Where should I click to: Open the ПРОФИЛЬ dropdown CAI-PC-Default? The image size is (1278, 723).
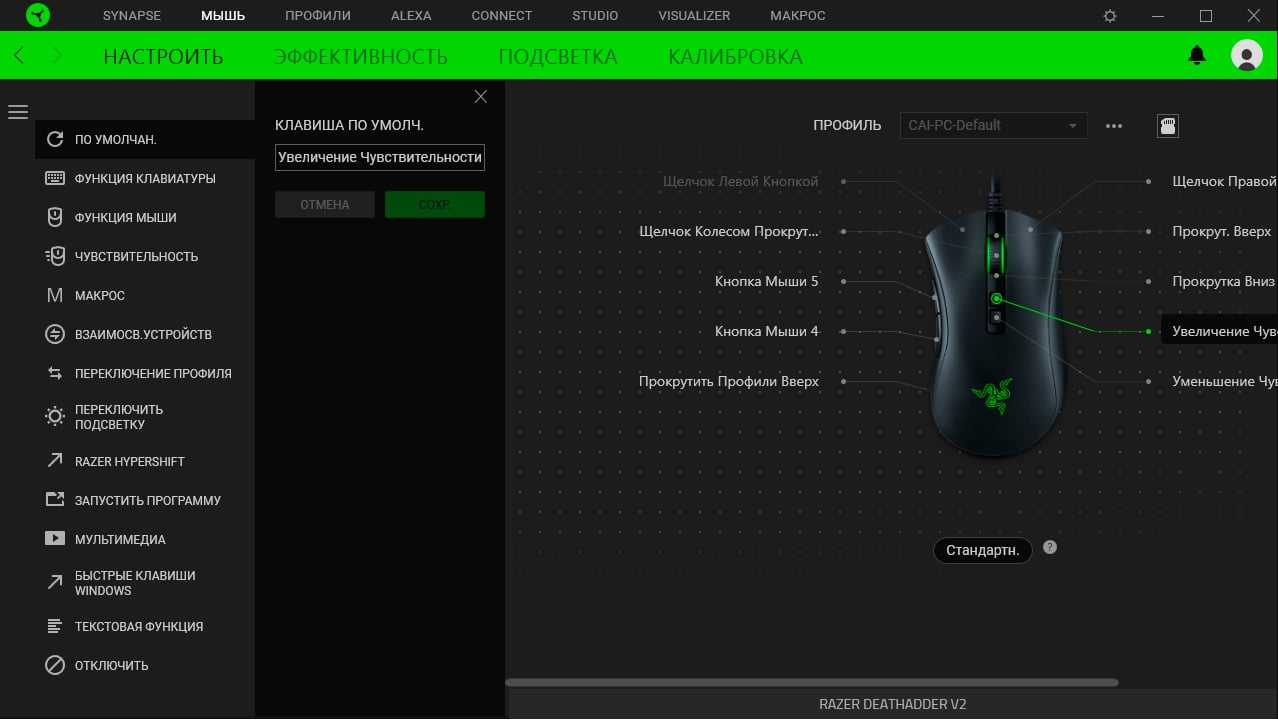[x=992, y=125]
